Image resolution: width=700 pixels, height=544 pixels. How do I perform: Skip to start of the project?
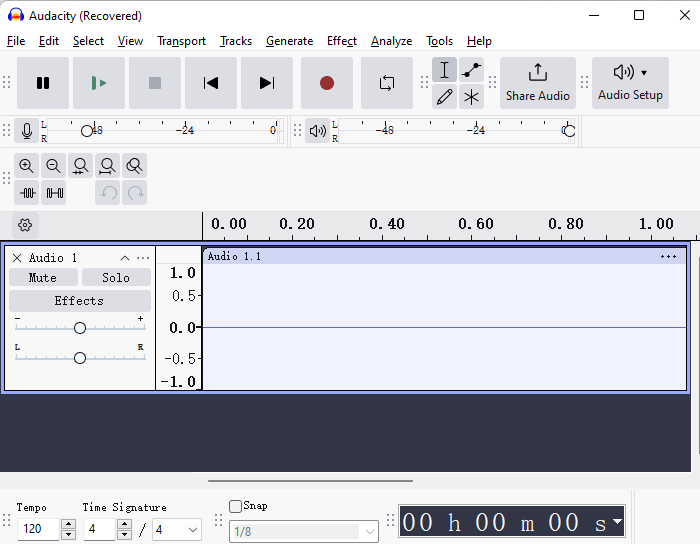[x=211, y=83]
